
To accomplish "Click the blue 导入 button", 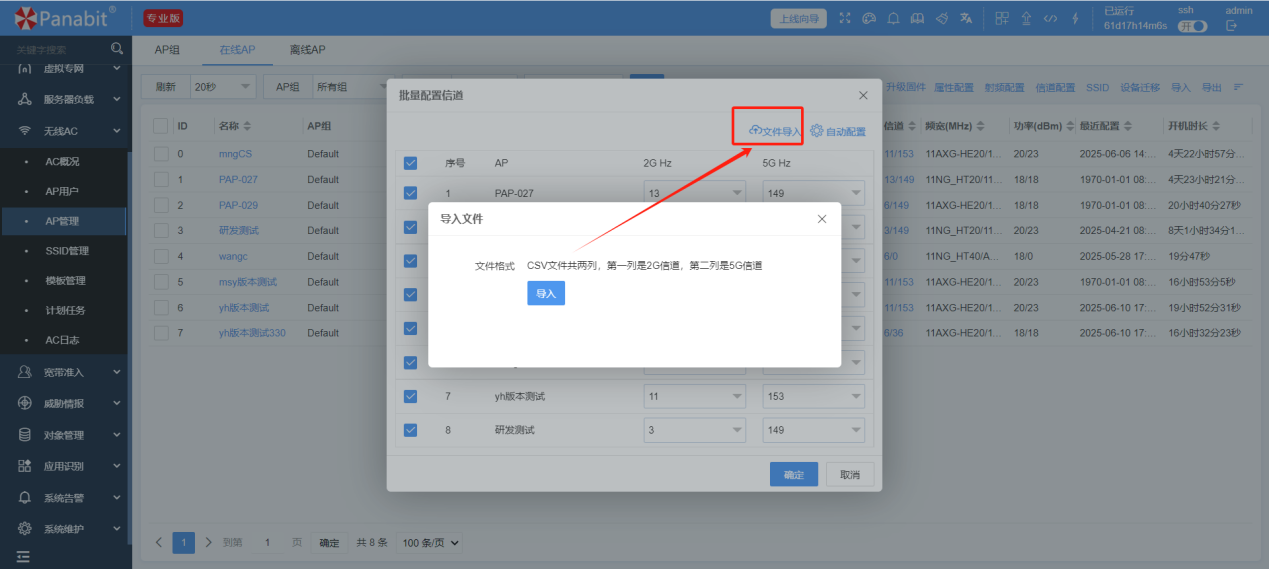I will tap(546, 293).
